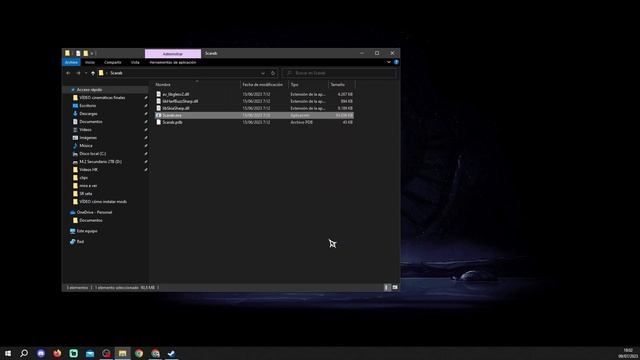This screenshot has height=360, width=640.
Task: Click quick access toolbar properties icon
Action: pyautogui.click(x=78, y=53)
